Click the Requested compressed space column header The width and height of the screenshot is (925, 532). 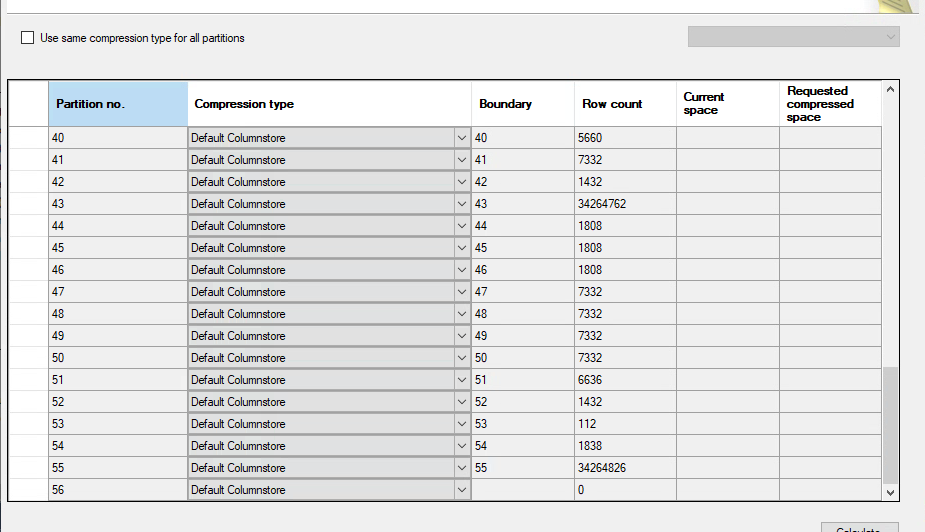[x=829, y=104]
